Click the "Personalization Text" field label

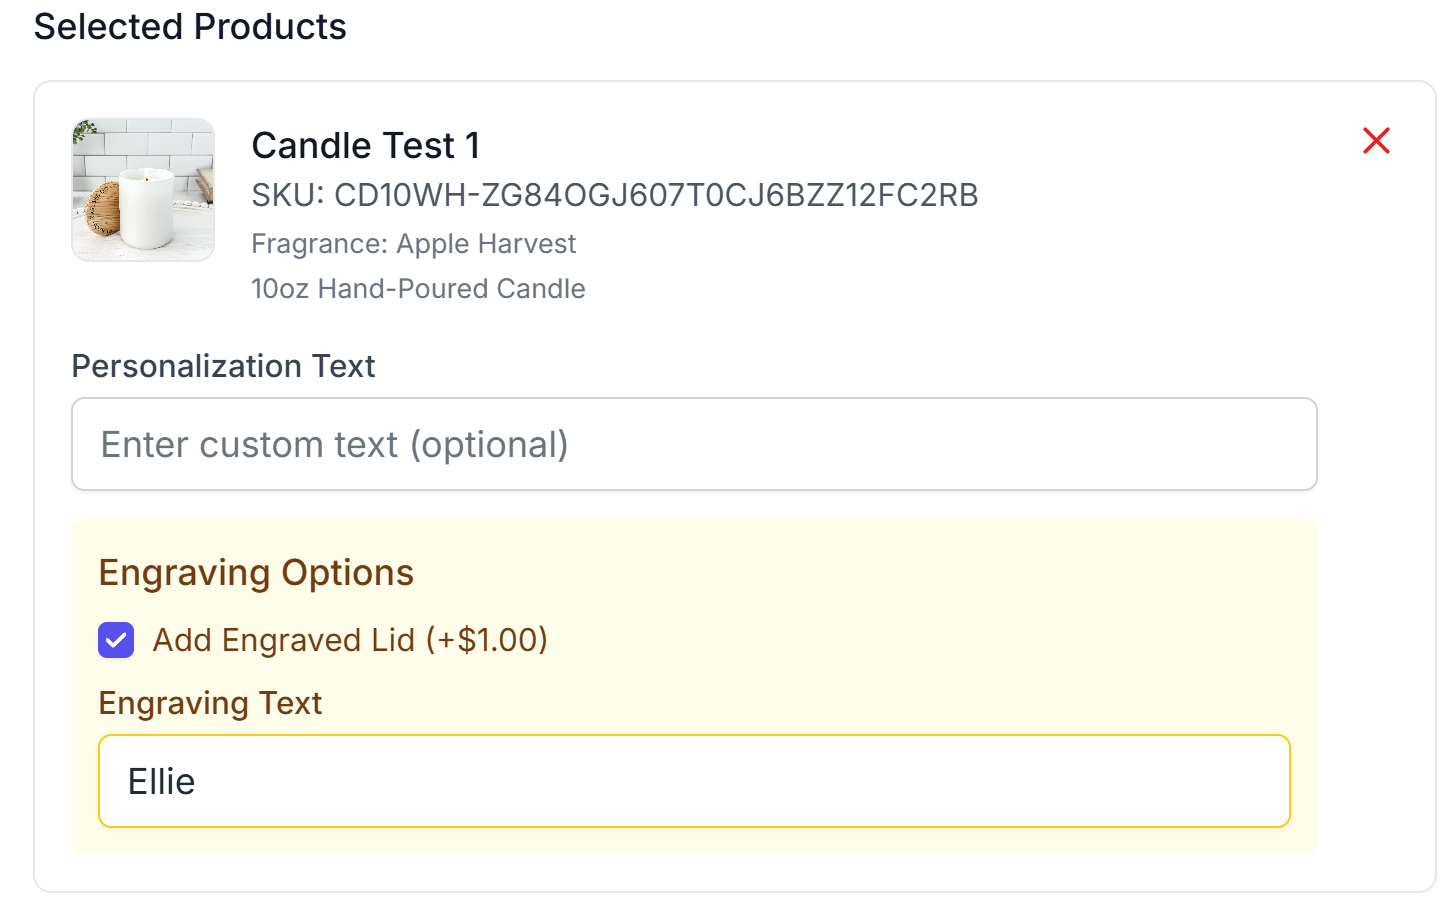click(x=223, y=366)
